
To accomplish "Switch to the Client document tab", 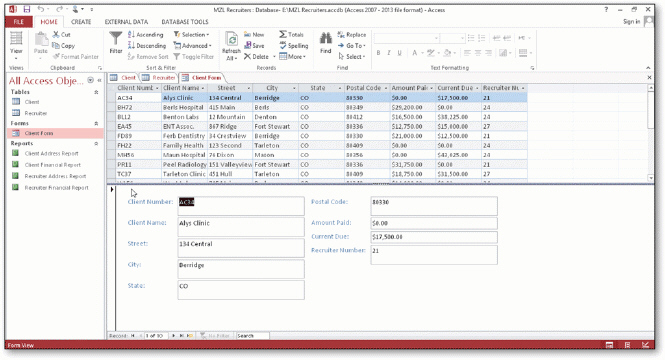I will click(123, 78).
